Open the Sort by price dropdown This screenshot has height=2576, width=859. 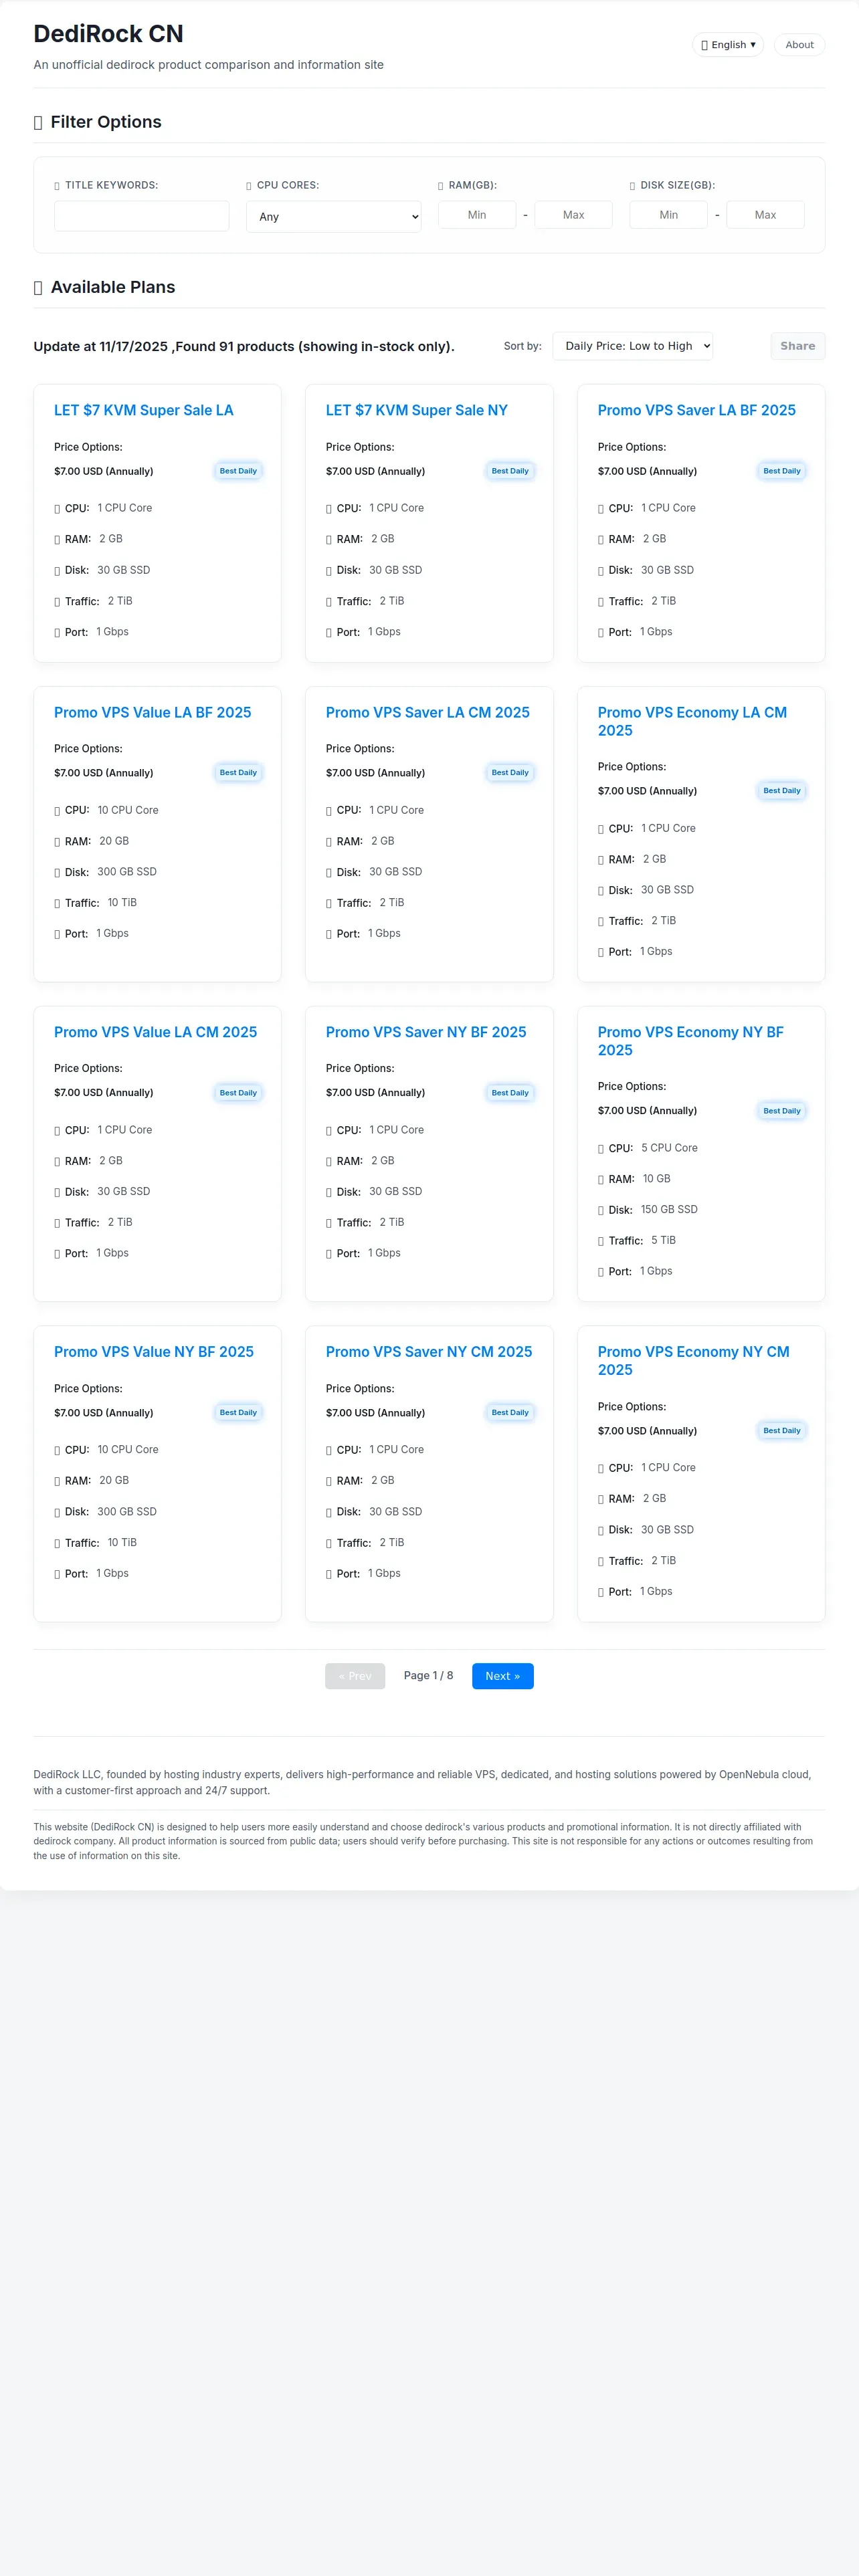pyautogui.click(x=632, y=346)
